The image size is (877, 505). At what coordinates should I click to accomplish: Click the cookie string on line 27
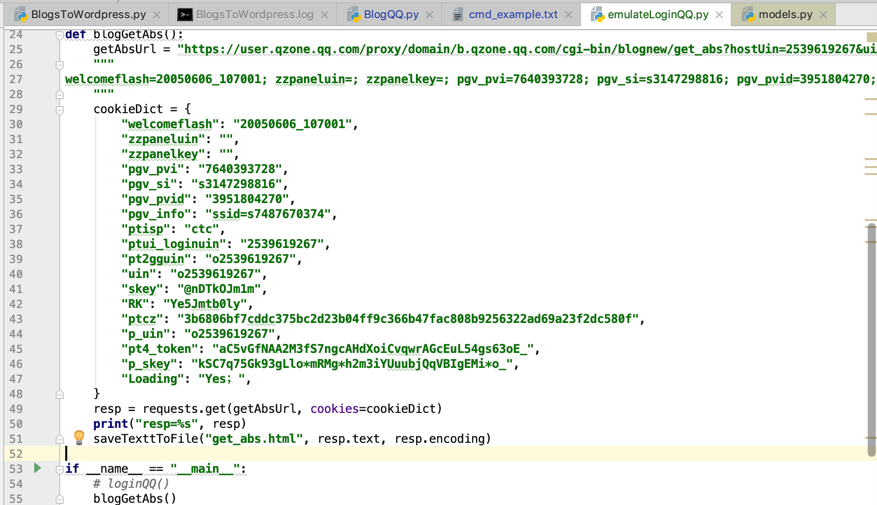click(x=470, y=79)
